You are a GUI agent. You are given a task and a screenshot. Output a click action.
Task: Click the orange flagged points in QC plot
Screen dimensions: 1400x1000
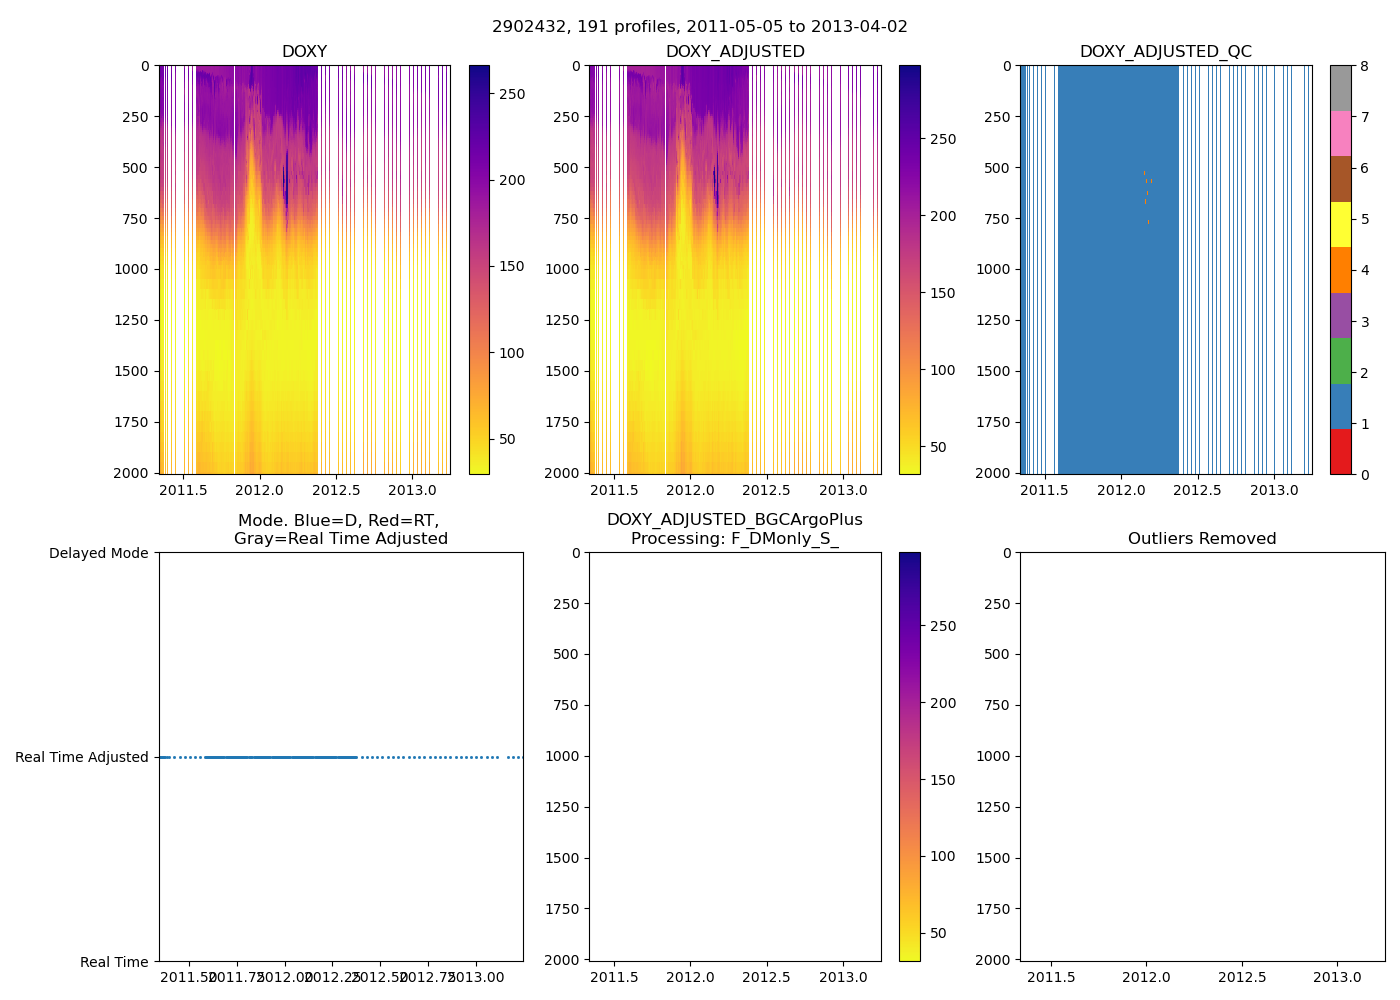pyautogui.click(x=1146, y=180)
